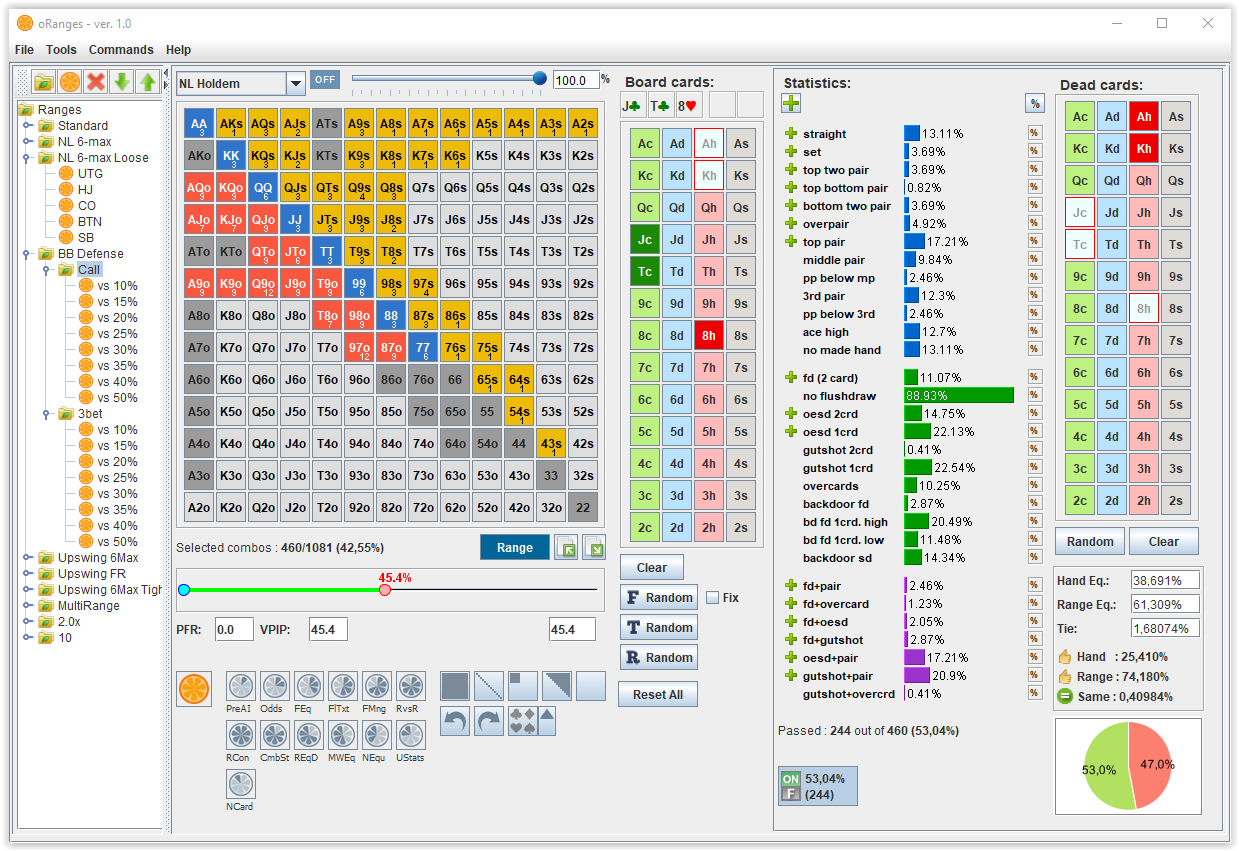Click the range percentage slider handle at top
This screenshot has height=851, width=1239.
540,78
